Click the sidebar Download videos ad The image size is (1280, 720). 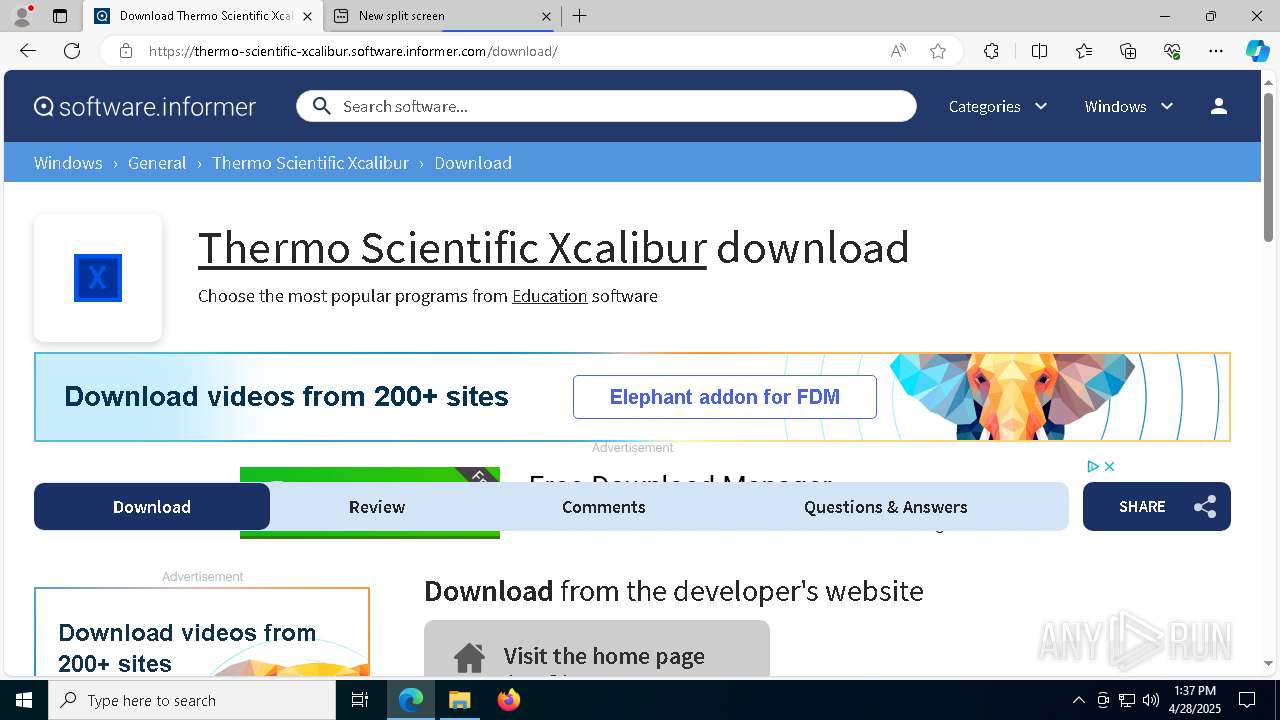point(202,632)
